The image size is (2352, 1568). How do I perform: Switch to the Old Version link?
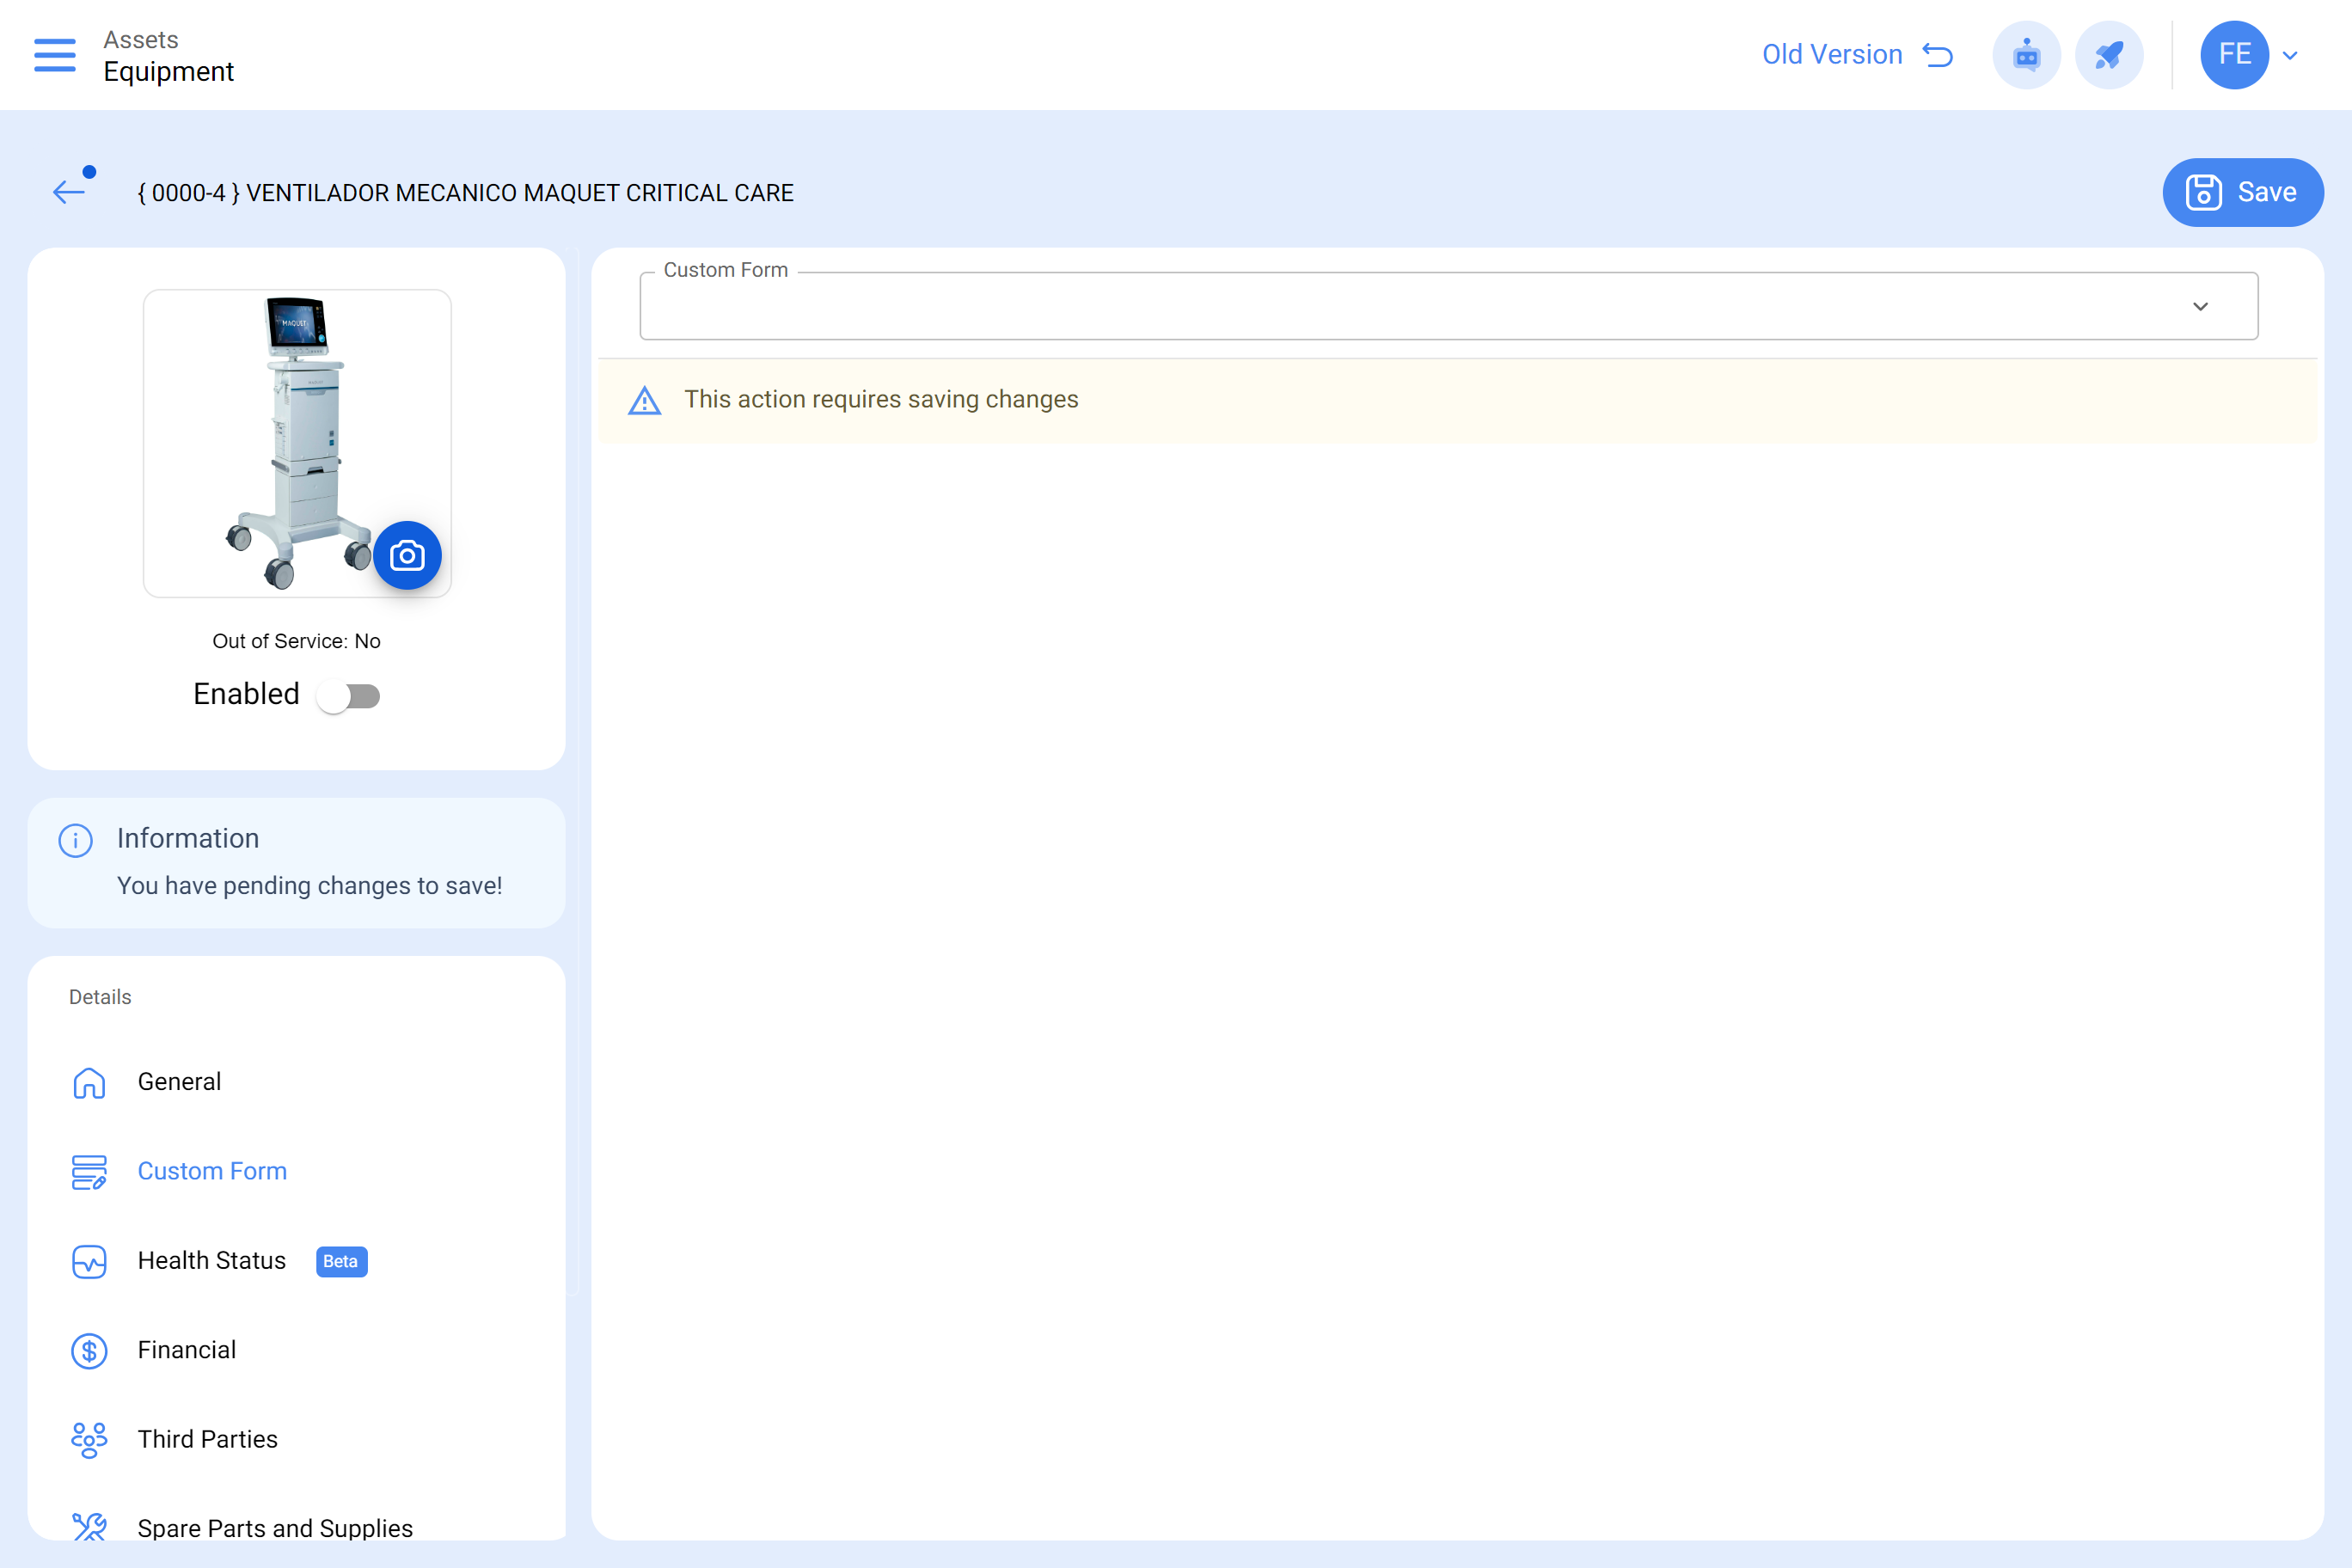click(1832, 55)
